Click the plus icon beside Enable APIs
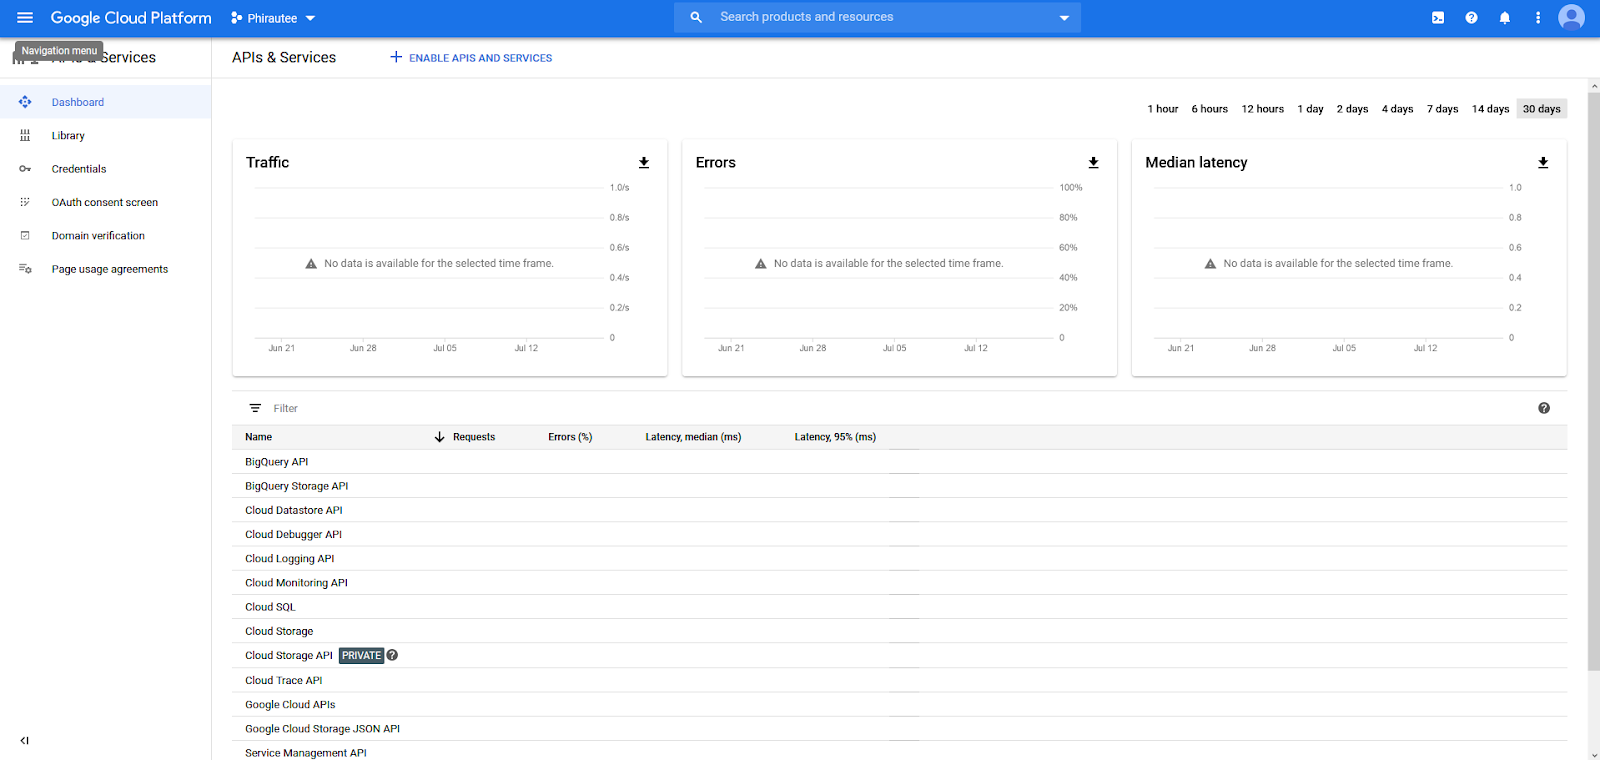Screen dimensions: 1600x760 [x=396, y=57]
